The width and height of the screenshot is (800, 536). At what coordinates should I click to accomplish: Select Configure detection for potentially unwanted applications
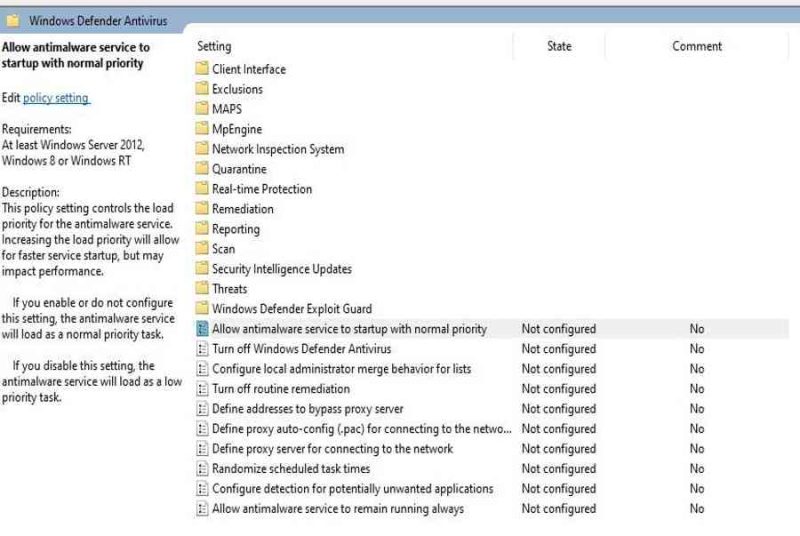click(x=353, y=489)
